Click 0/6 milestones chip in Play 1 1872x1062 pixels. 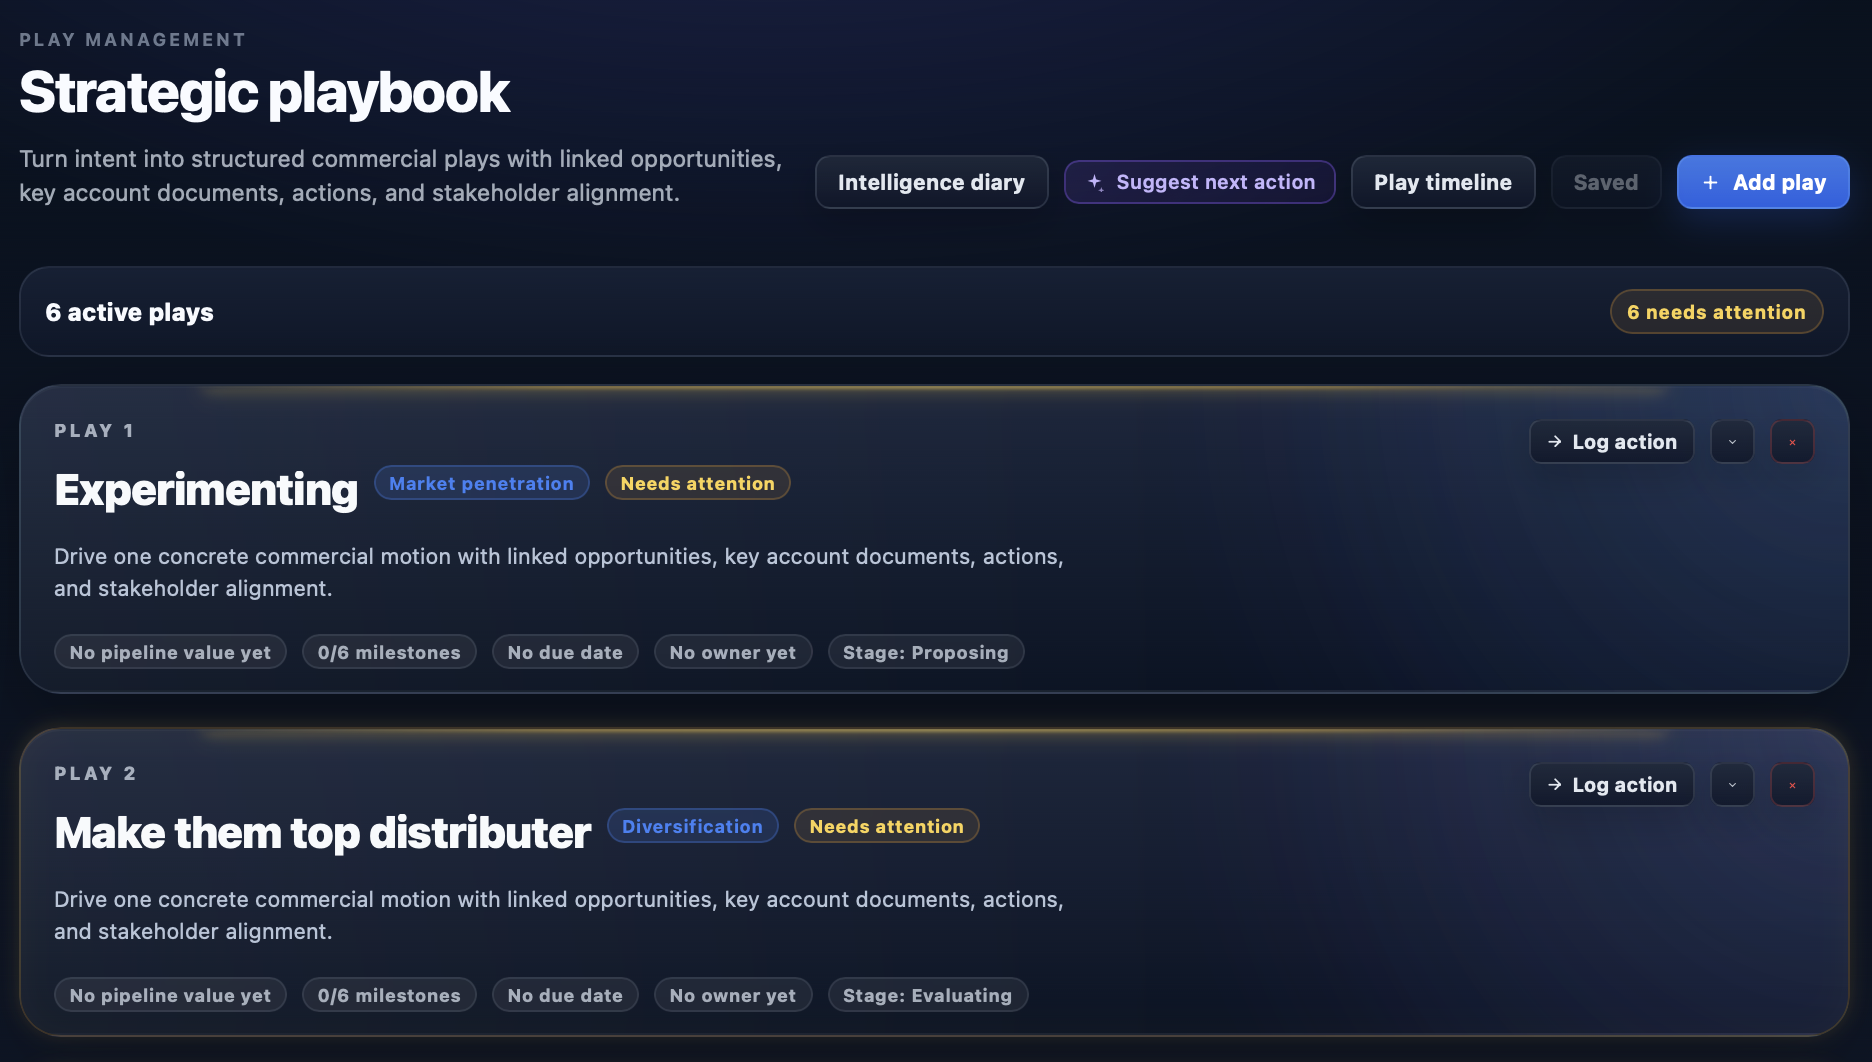tap(389, 652)
